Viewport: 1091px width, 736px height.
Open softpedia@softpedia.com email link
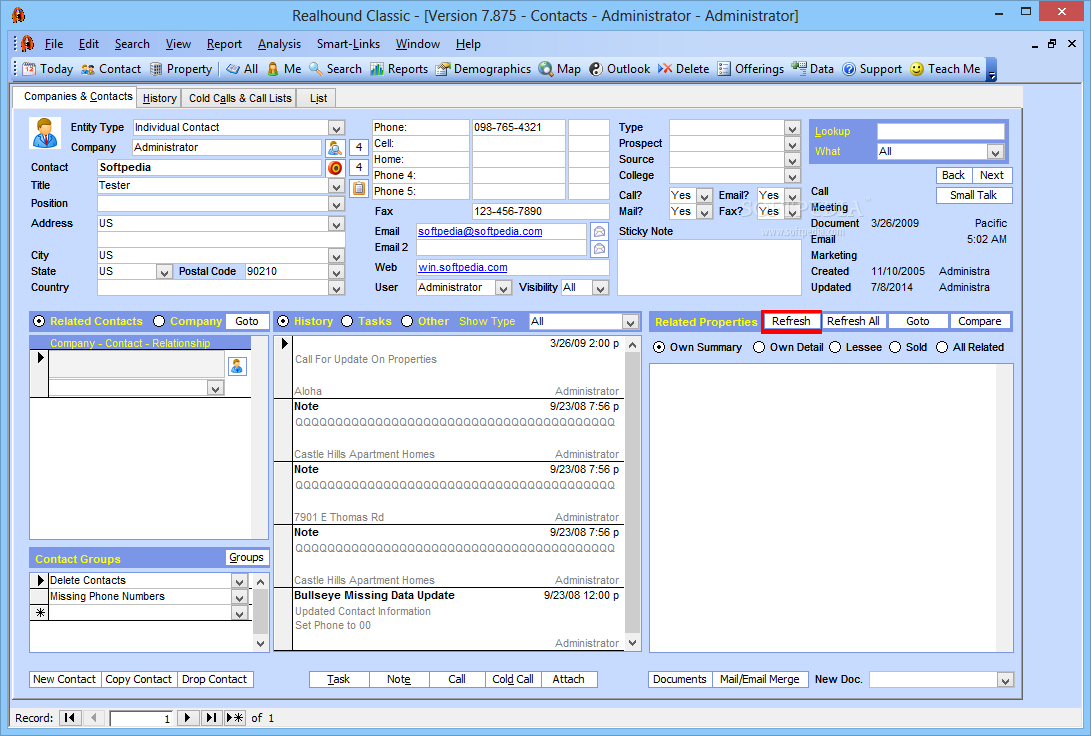pos(480,232)
